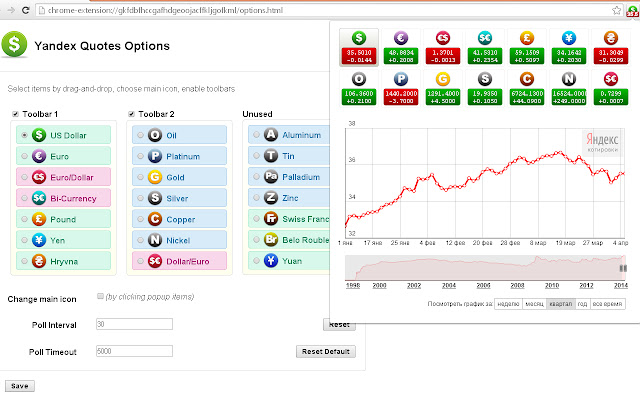The image size is (640, 400).
Task: Select Hryvna radio as main icon
Action: click(24, 261)
